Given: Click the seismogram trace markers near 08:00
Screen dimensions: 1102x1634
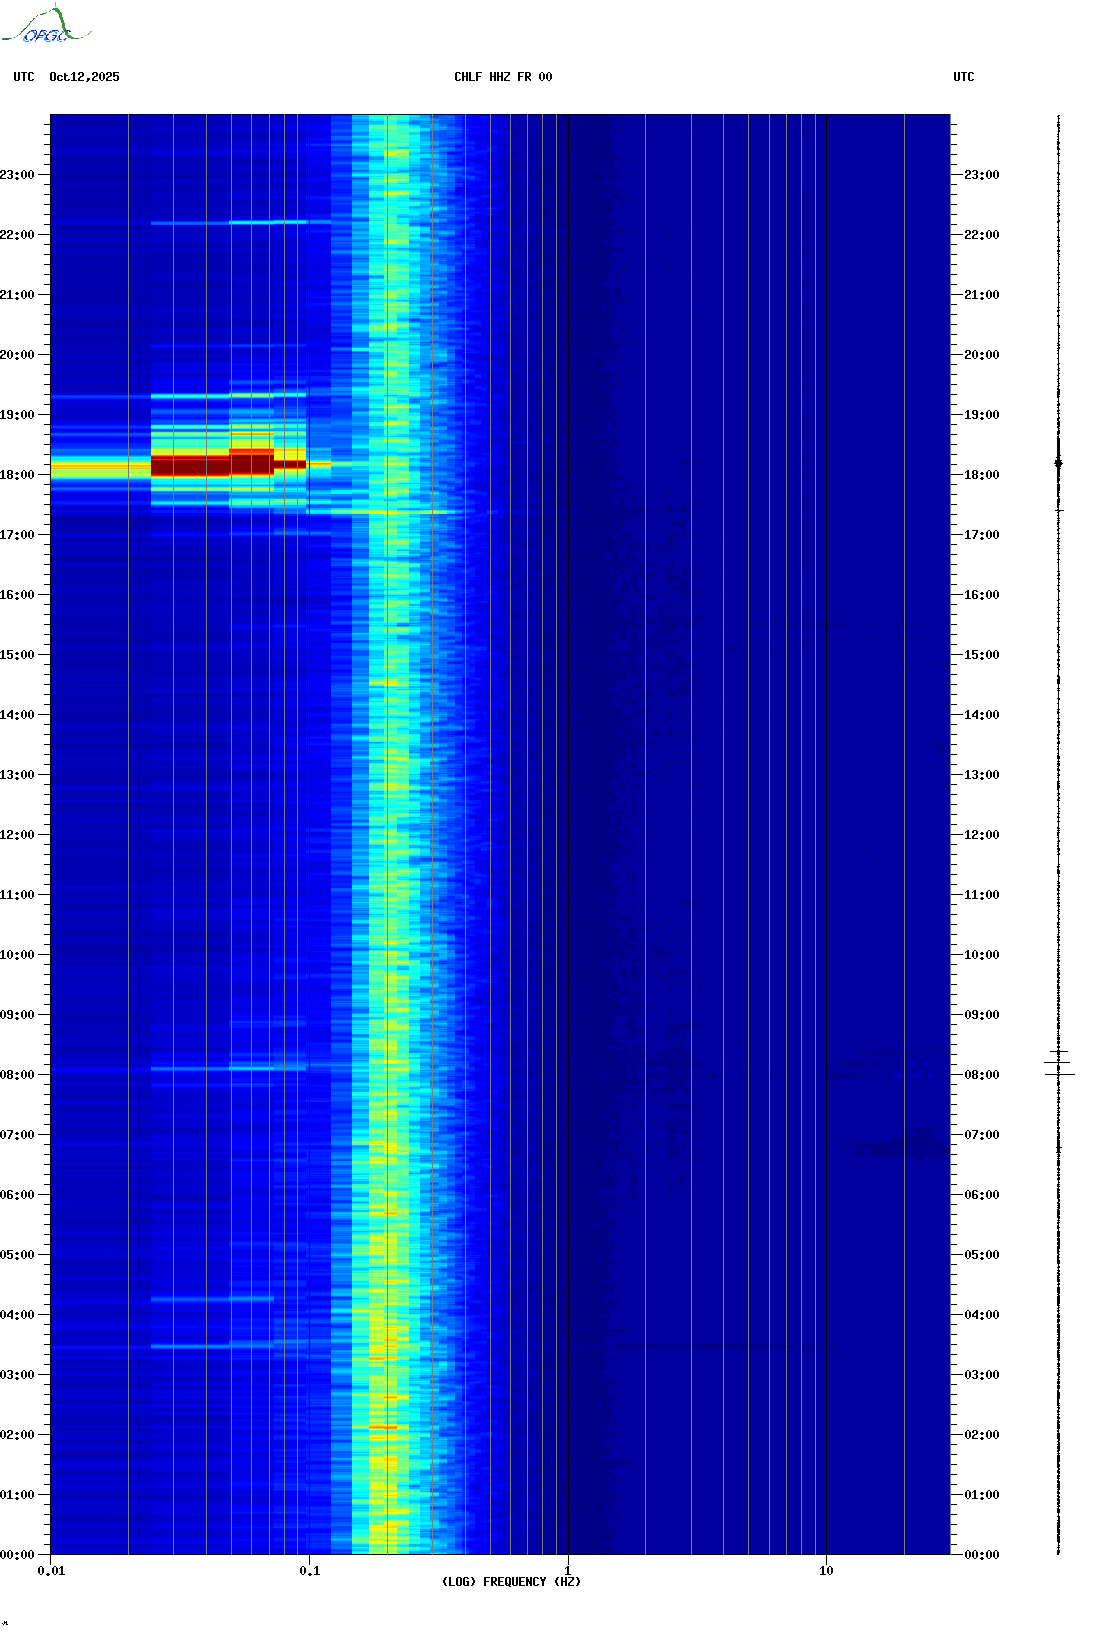Looking at the screenshot, I should (1059, 1063).
